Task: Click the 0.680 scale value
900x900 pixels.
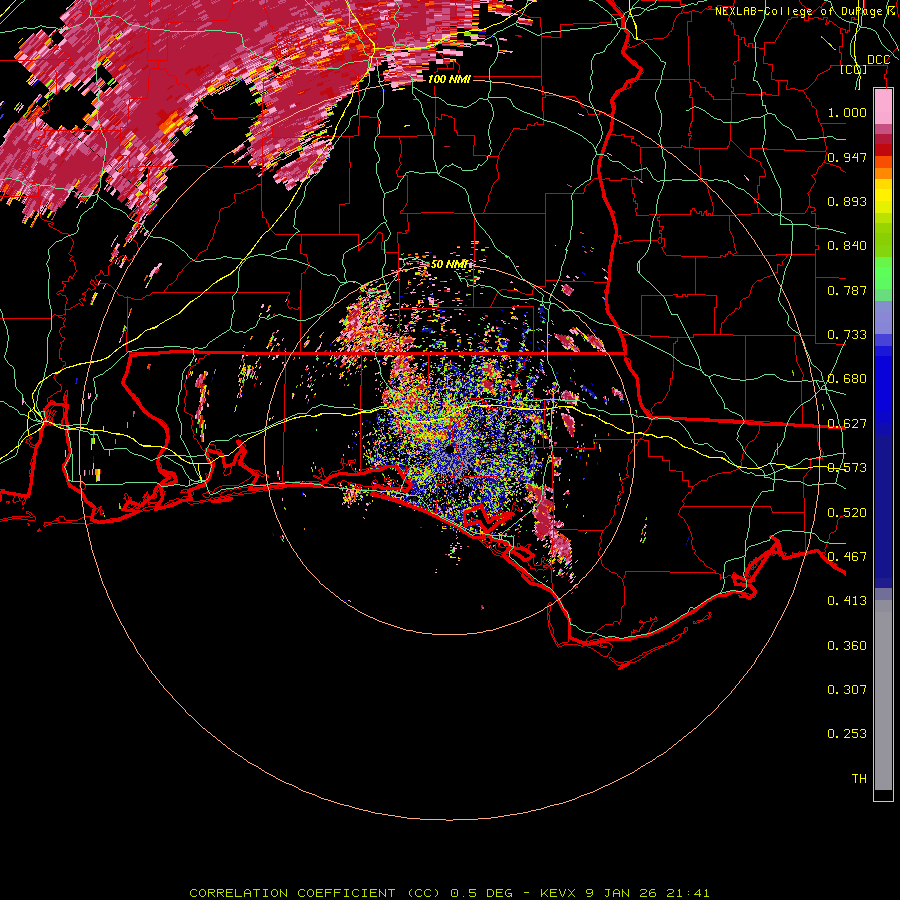Action: coord(847,379)
